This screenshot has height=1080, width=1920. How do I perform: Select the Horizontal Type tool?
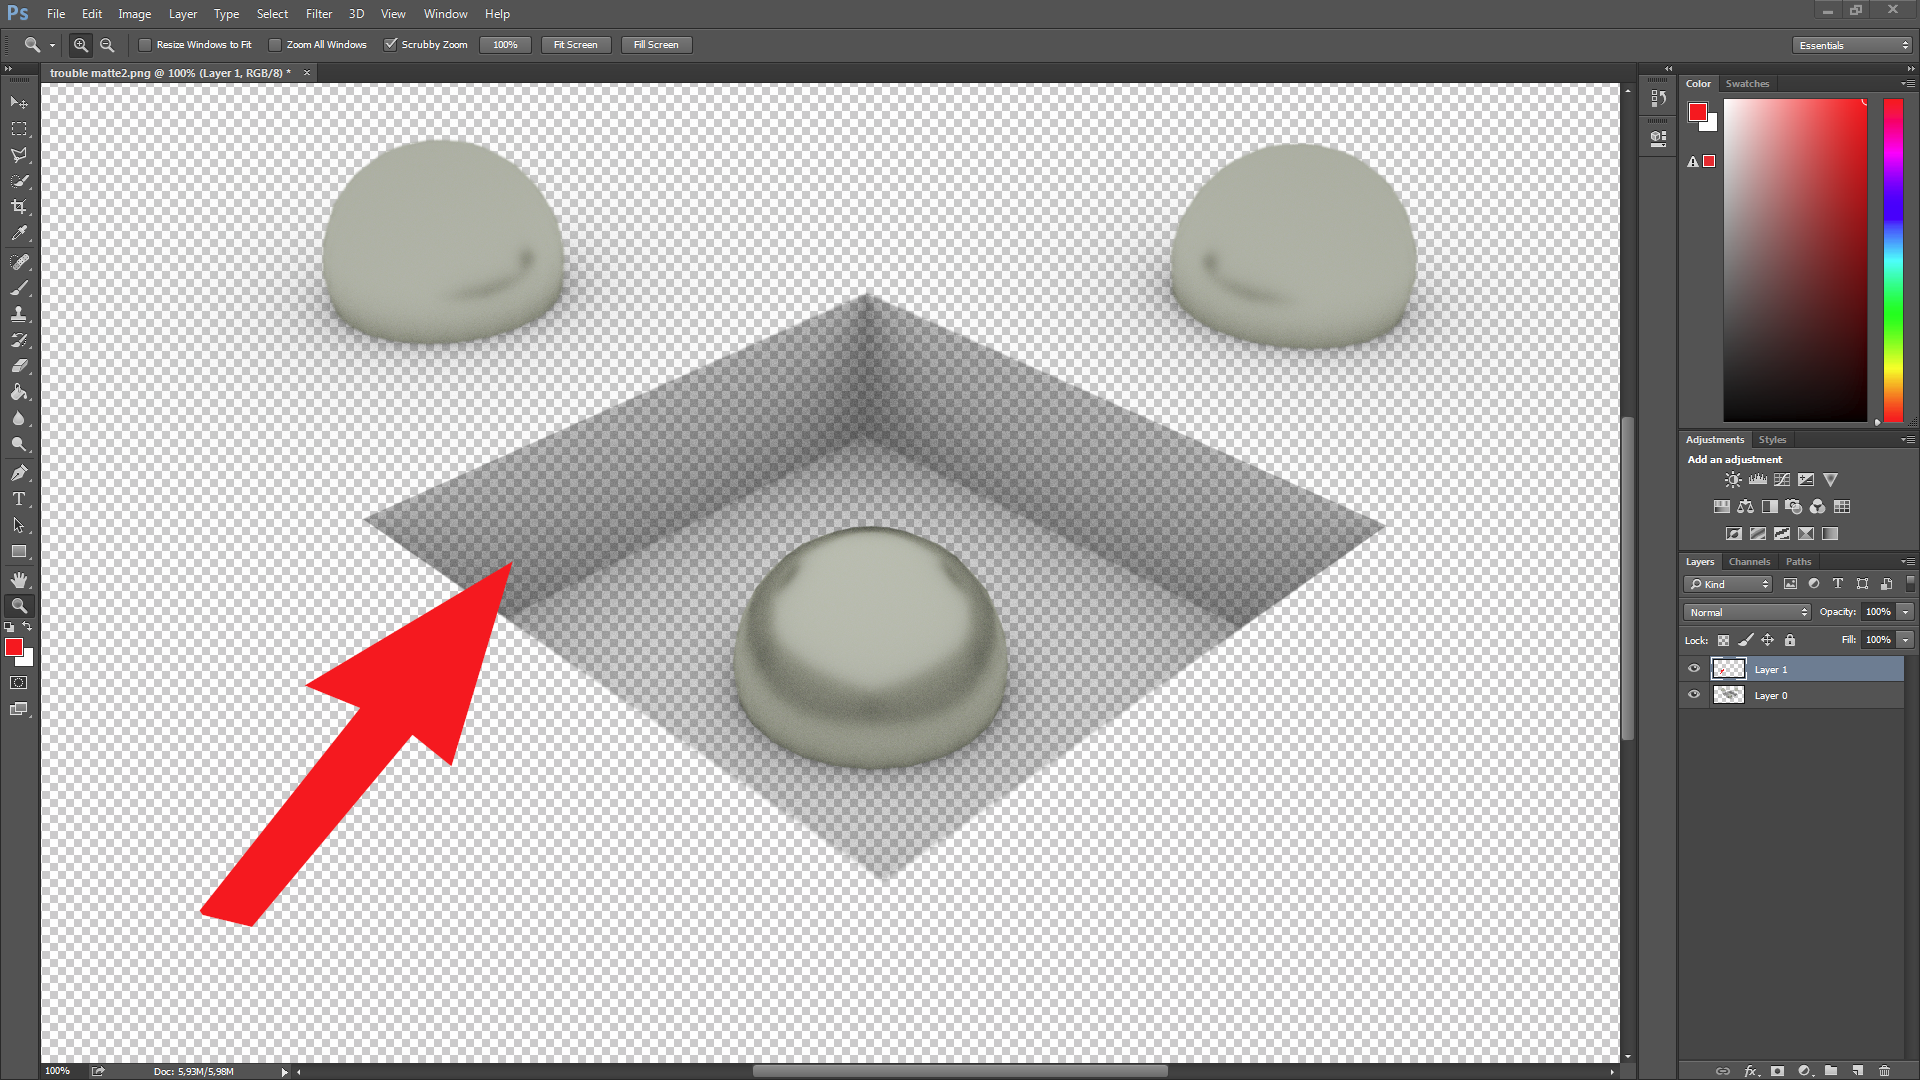(19, 499)
